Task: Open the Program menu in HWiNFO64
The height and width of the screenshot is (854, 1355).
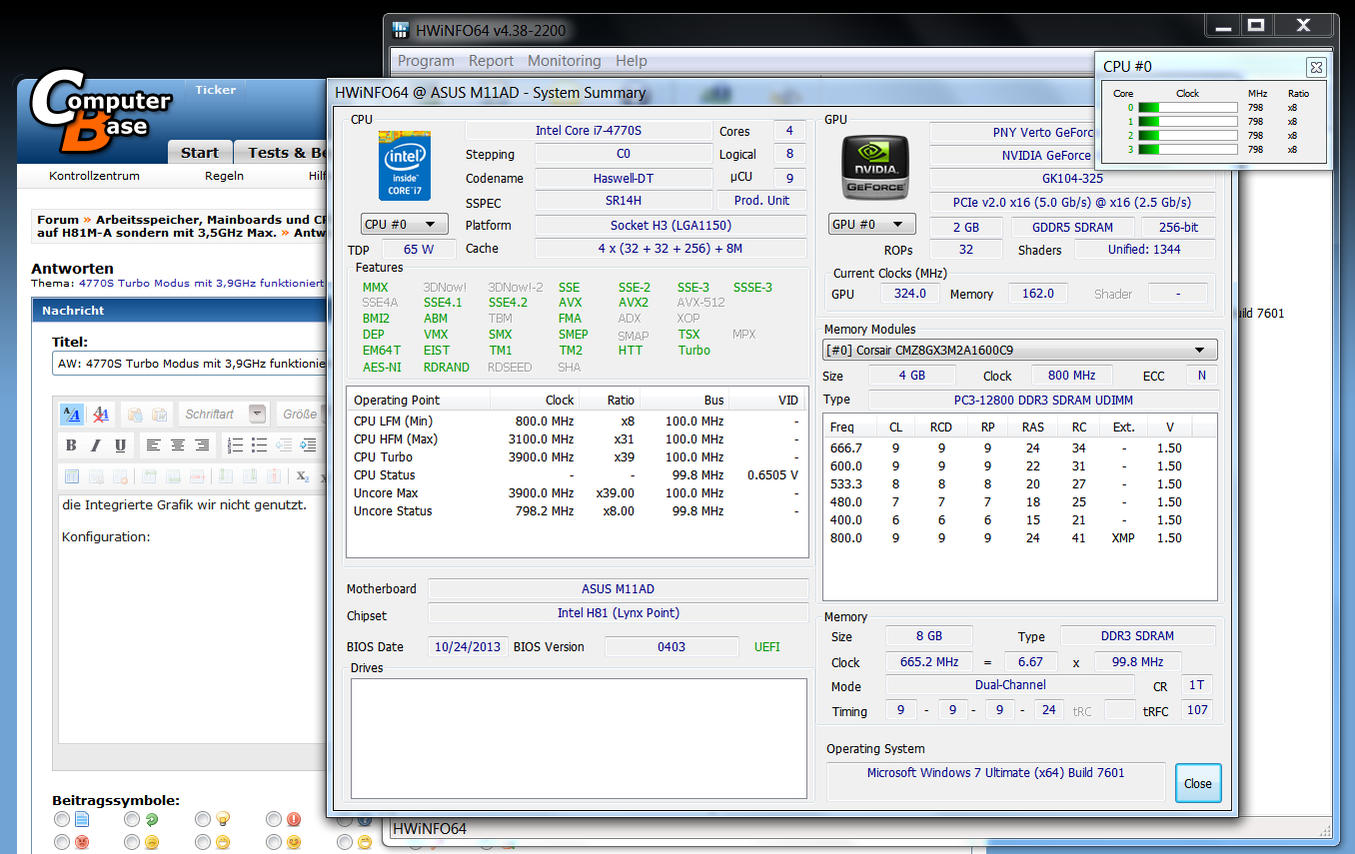Action: (426, 61)
